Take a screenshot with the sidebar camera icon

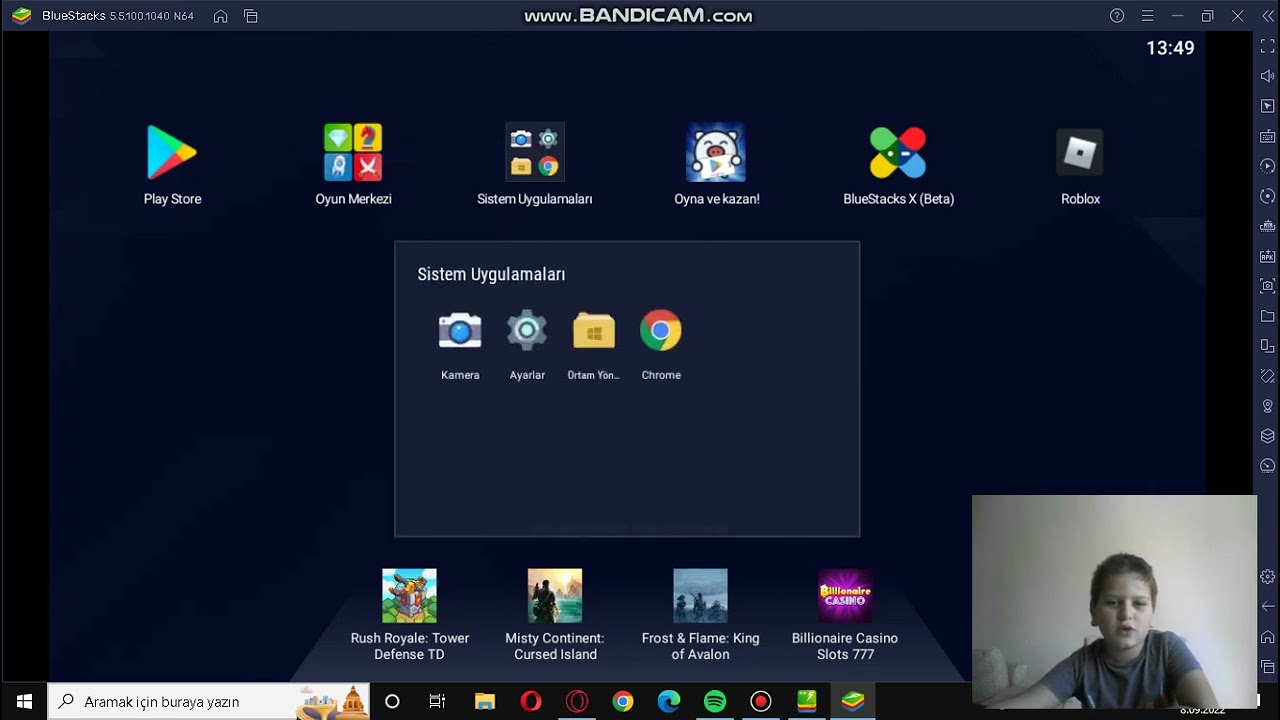pos(1267,286)
